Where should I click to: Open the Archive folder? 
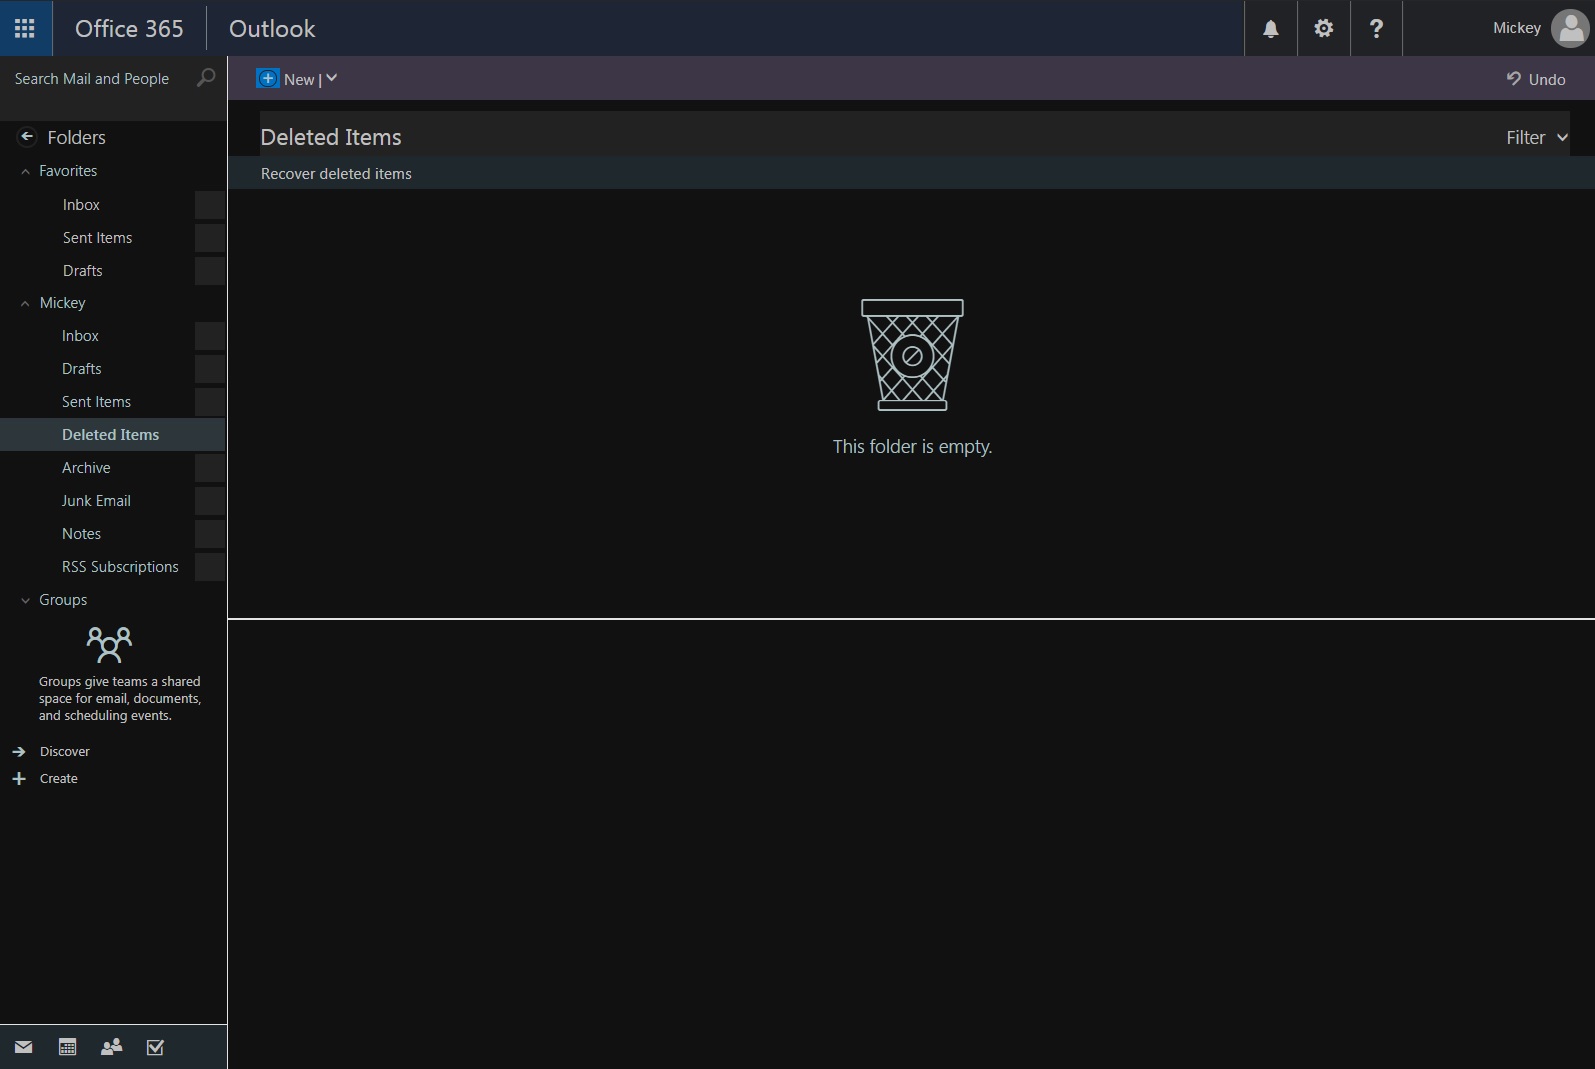86,468
